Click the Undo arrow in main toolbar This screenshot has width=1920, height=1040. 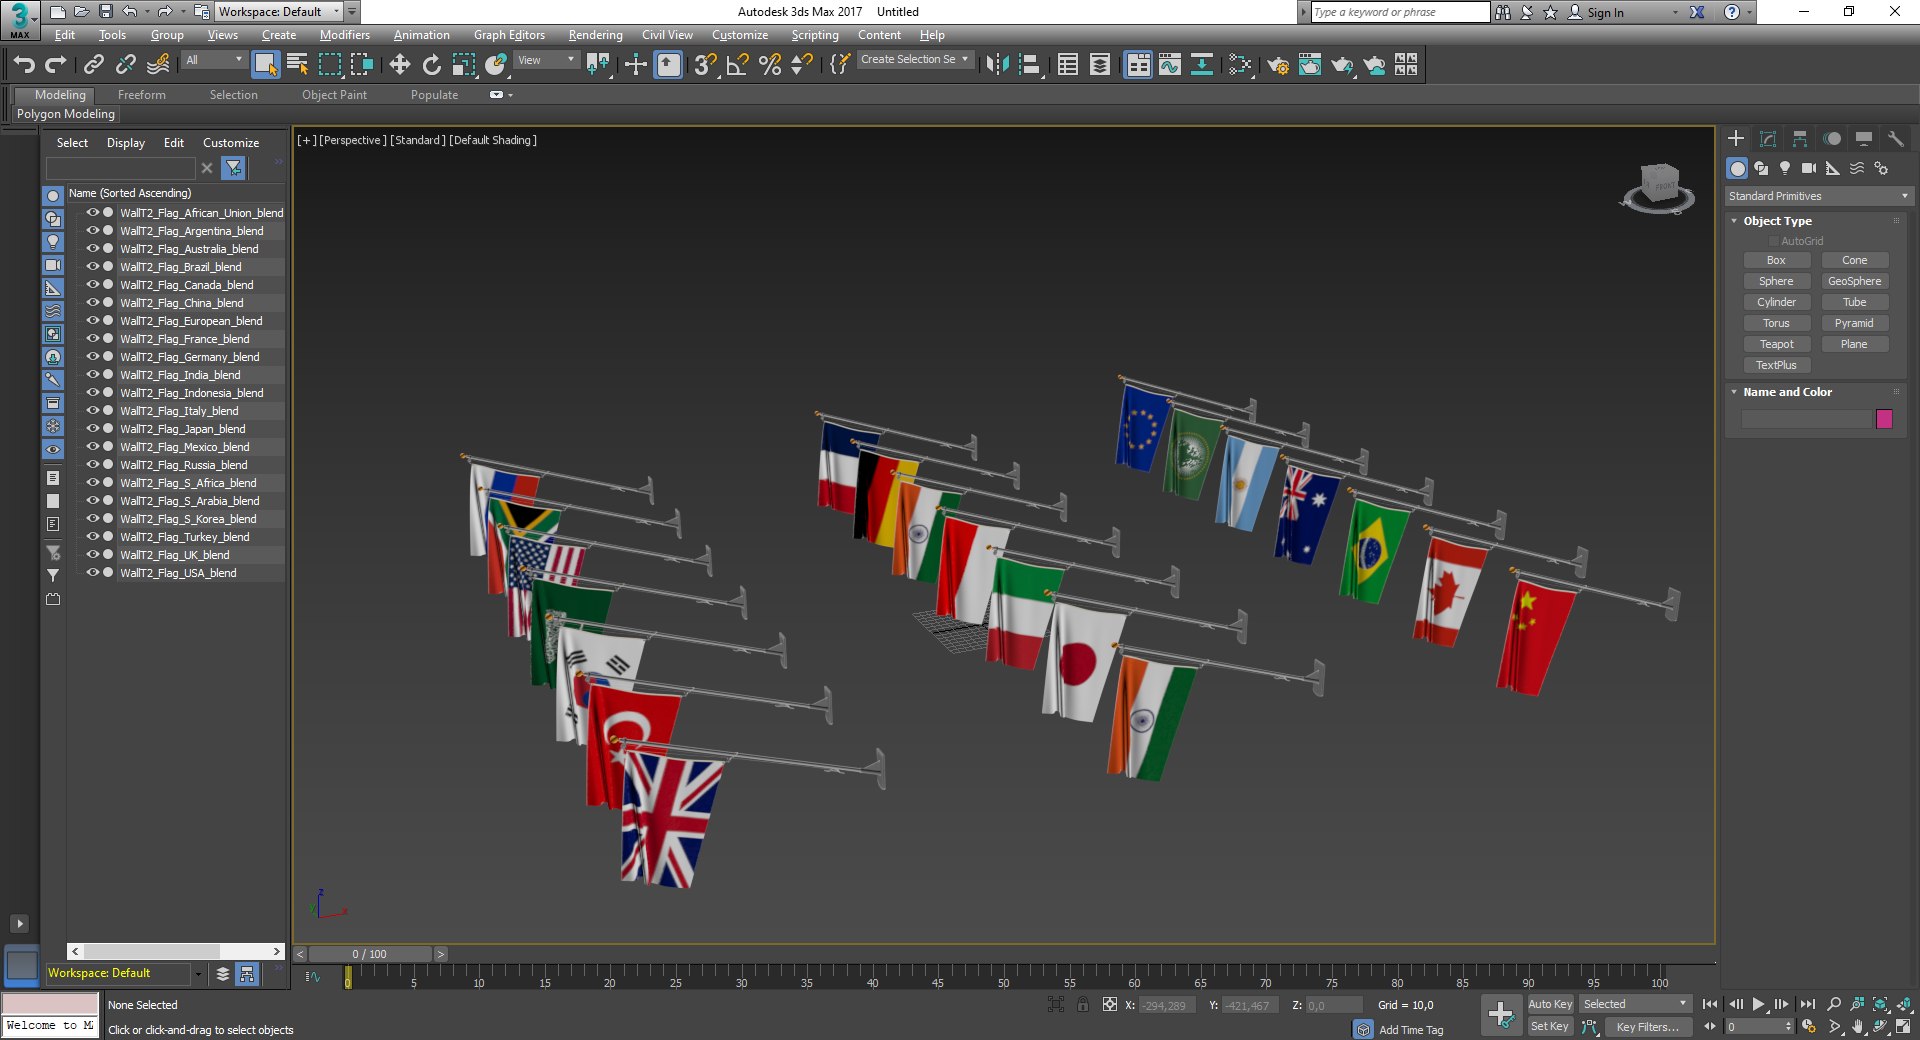click(x=24, y=65)
